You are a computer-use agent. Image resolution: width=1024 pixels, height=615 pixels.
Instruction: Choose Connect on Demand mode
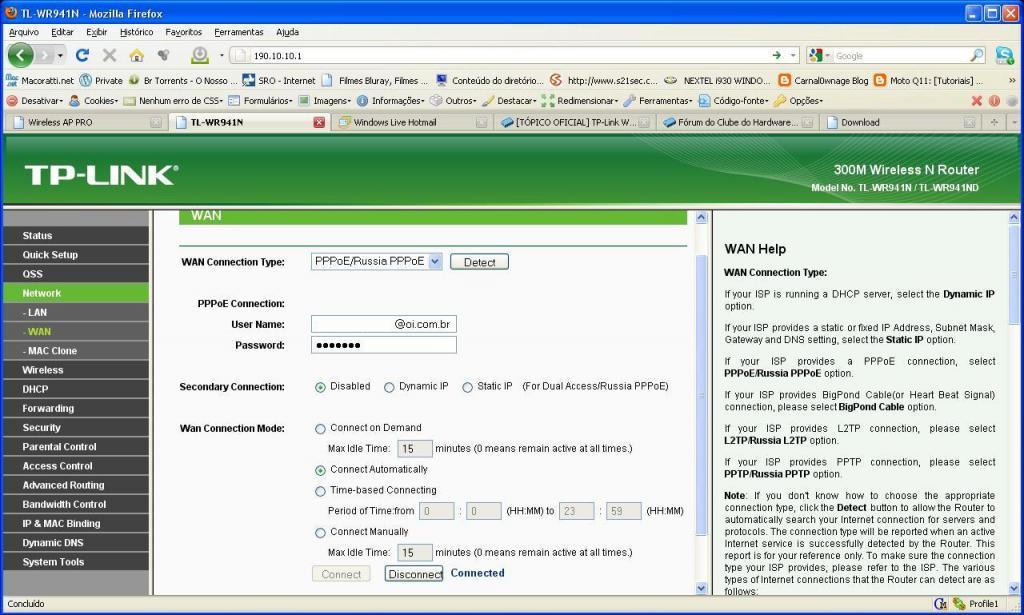[x=320, y=429]
